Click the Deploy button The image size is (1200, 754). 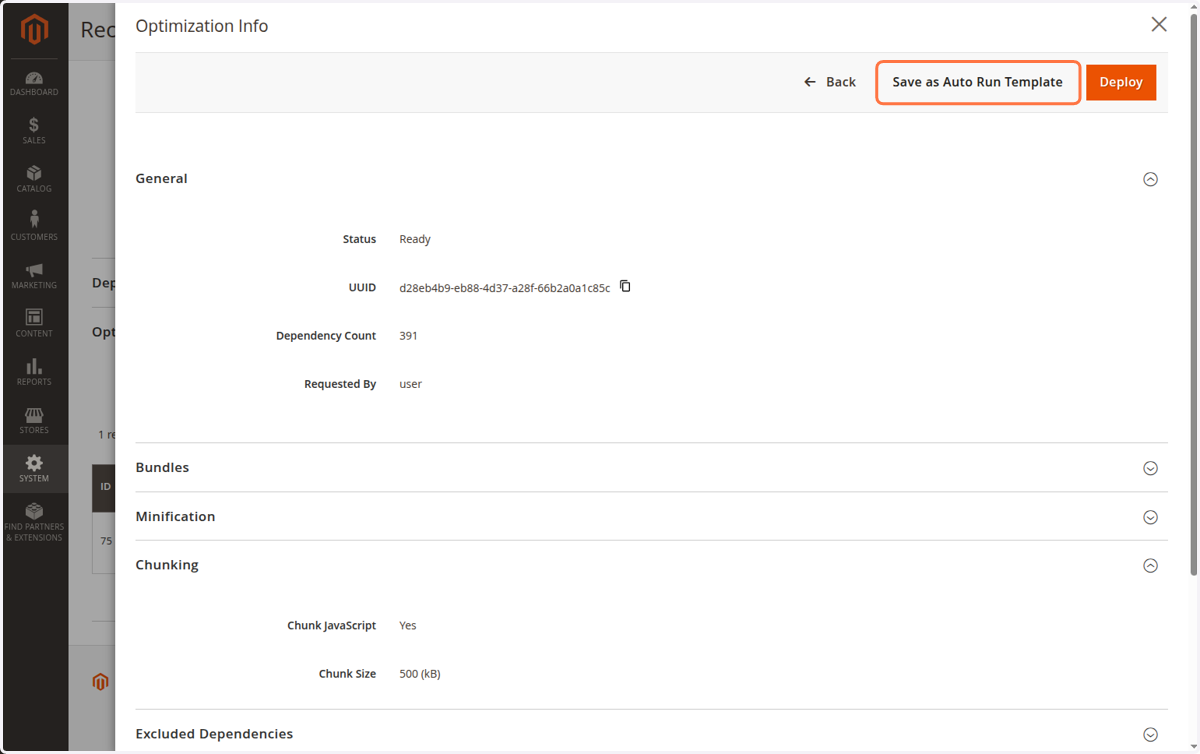(1121, 82)
